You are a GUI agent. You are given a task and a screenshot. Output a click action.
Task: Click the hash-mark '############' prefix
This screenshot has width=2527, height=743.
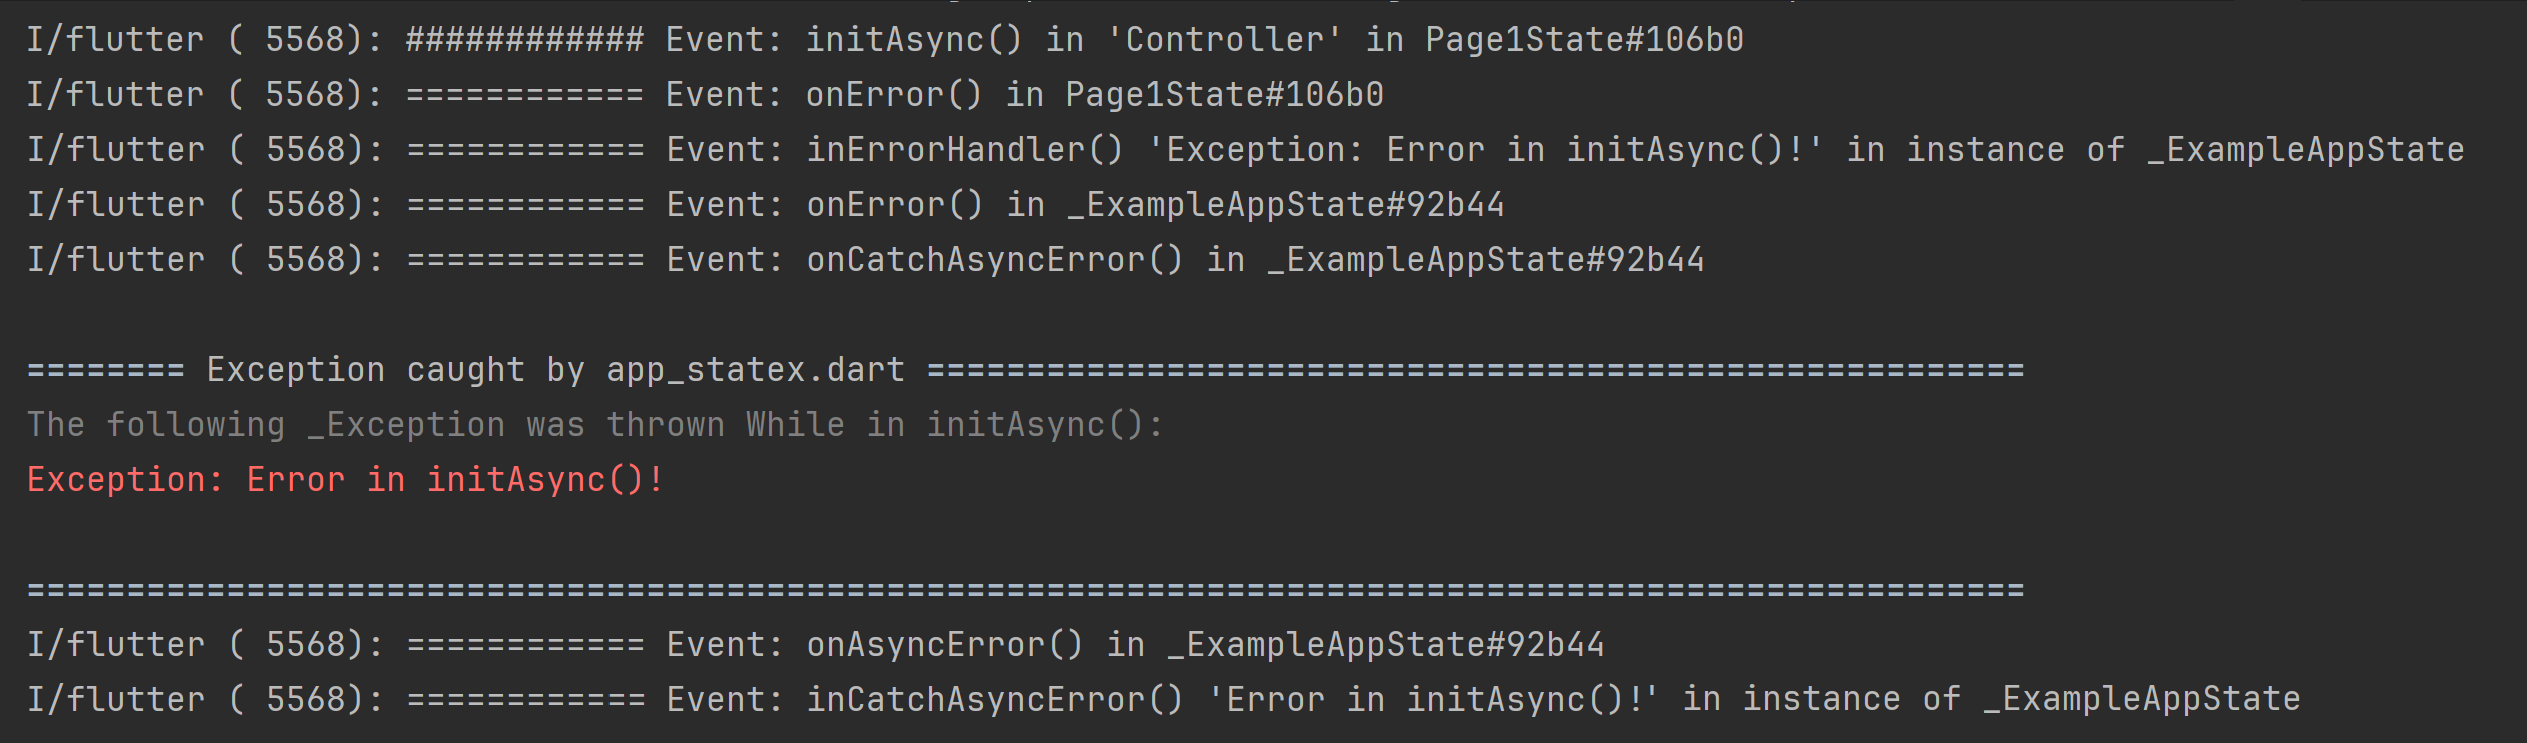click(525, 40)
